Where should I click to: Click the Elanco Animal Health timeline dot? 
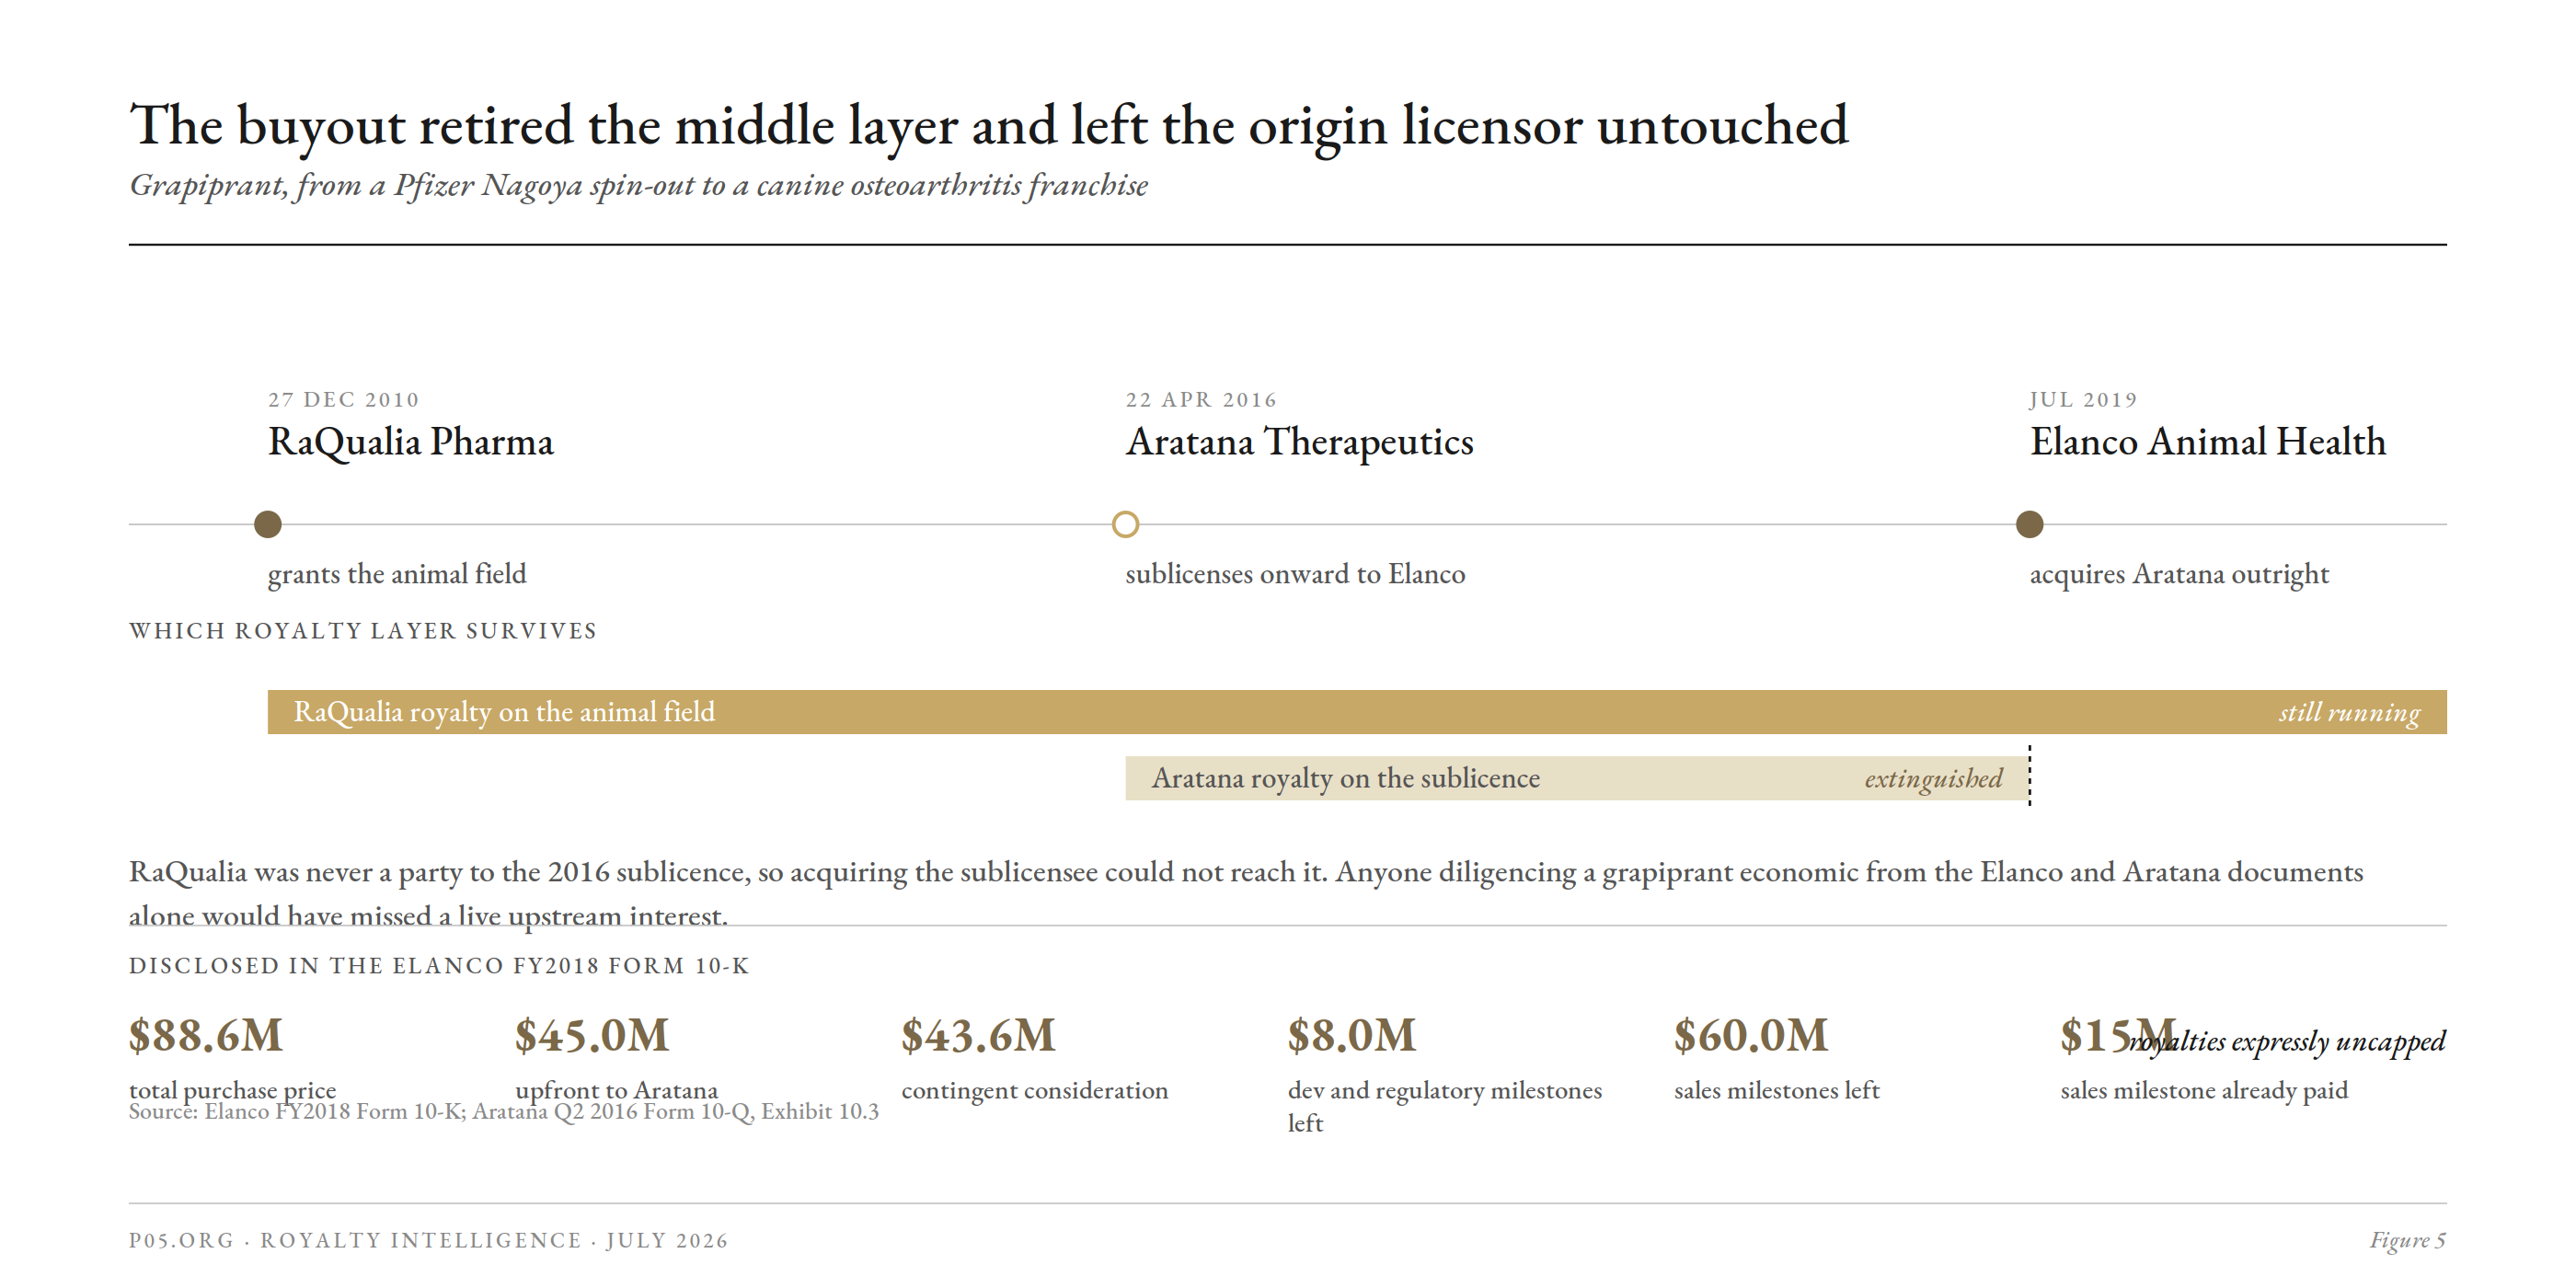(2029, 524)
